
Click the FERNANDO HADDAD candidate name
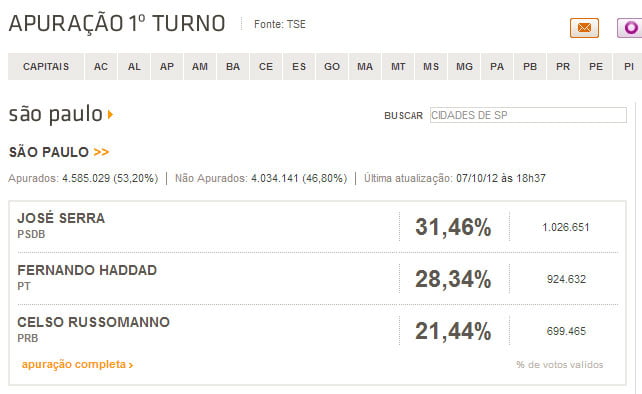click(87, 270)
